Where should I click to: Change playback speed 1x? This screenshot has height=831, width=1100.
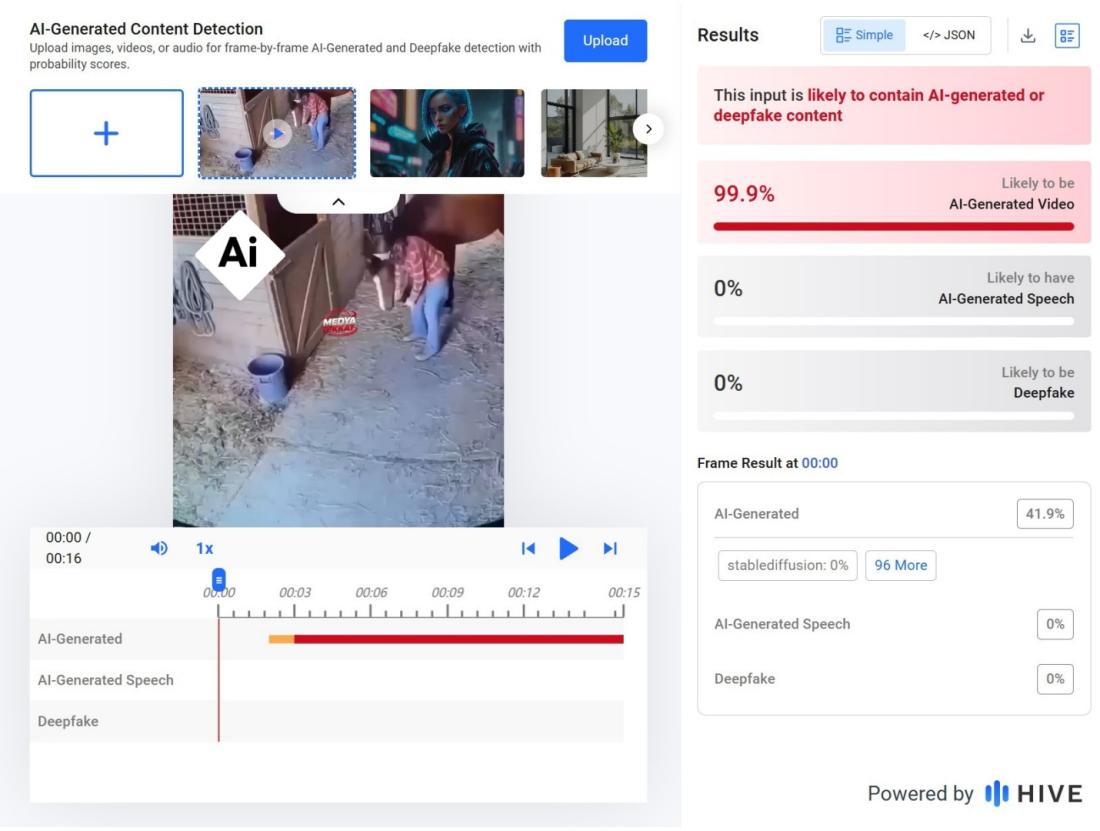click(204, 548)
